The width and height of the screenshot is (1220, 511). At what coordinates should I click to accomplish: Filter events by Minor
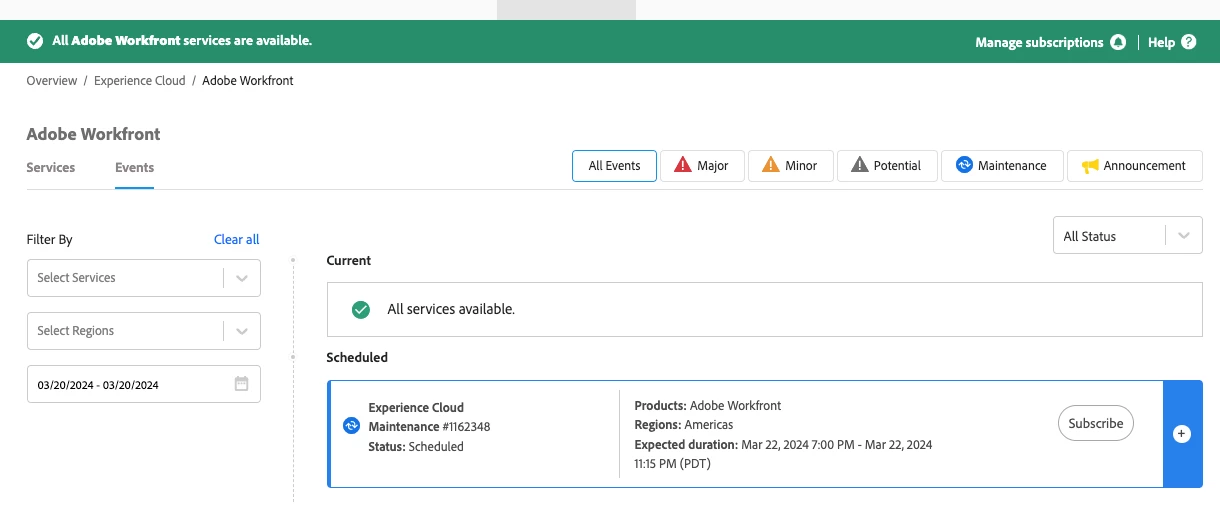pyautogui.click(x=791, y=166)
